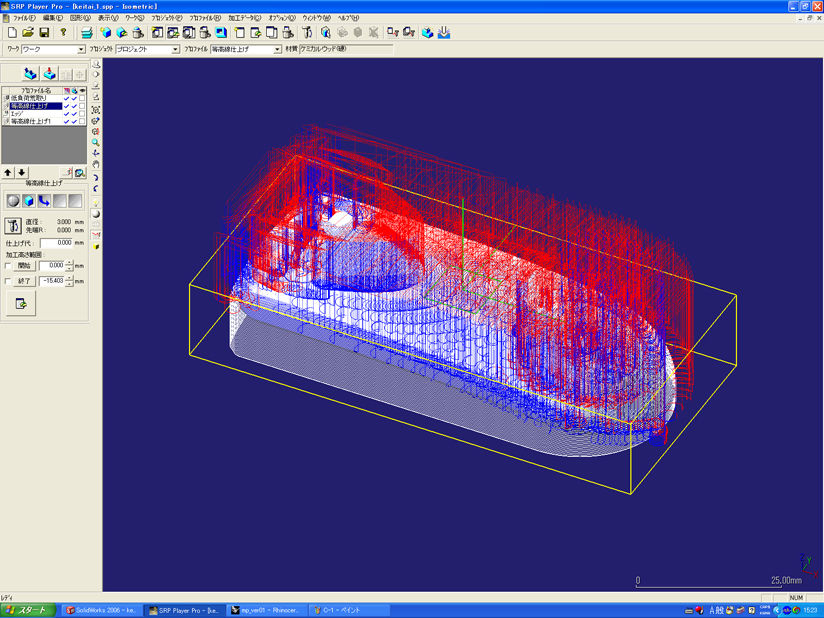Click the 仕上げ代 value input field
824x618 pixels.
(56, 243)
